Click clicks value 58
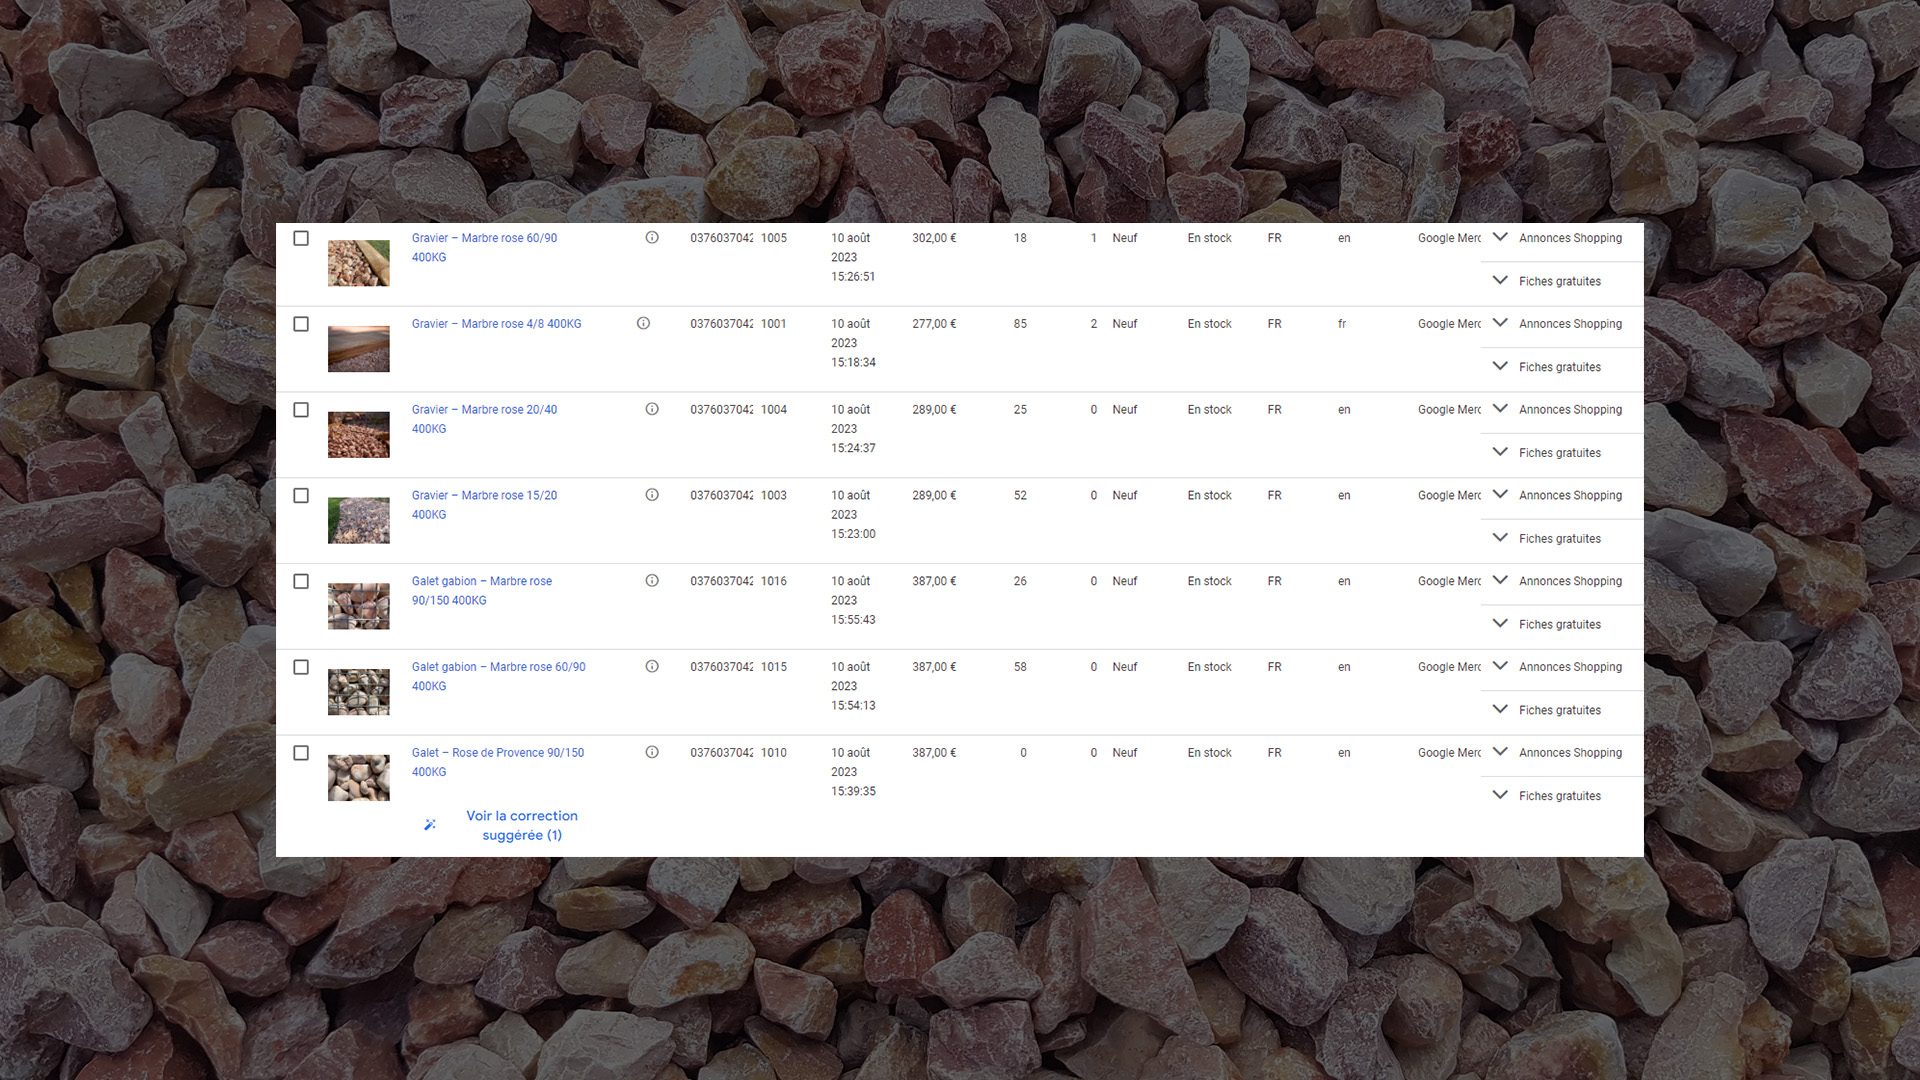This screenshot has height=1080, width=1920. [1020, 667]
